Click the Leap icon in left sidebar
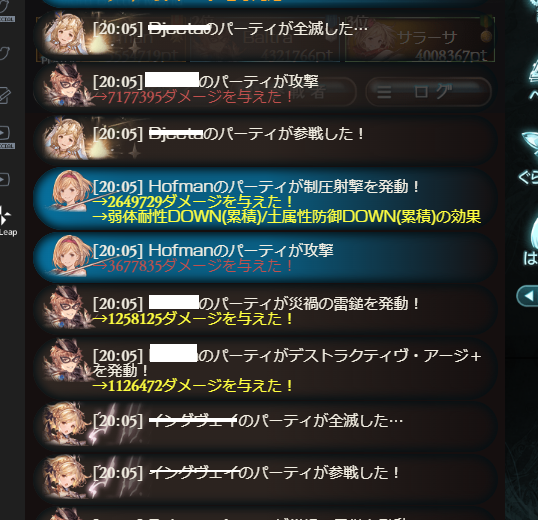Viewport: 538px width, 520px height. 6,221
